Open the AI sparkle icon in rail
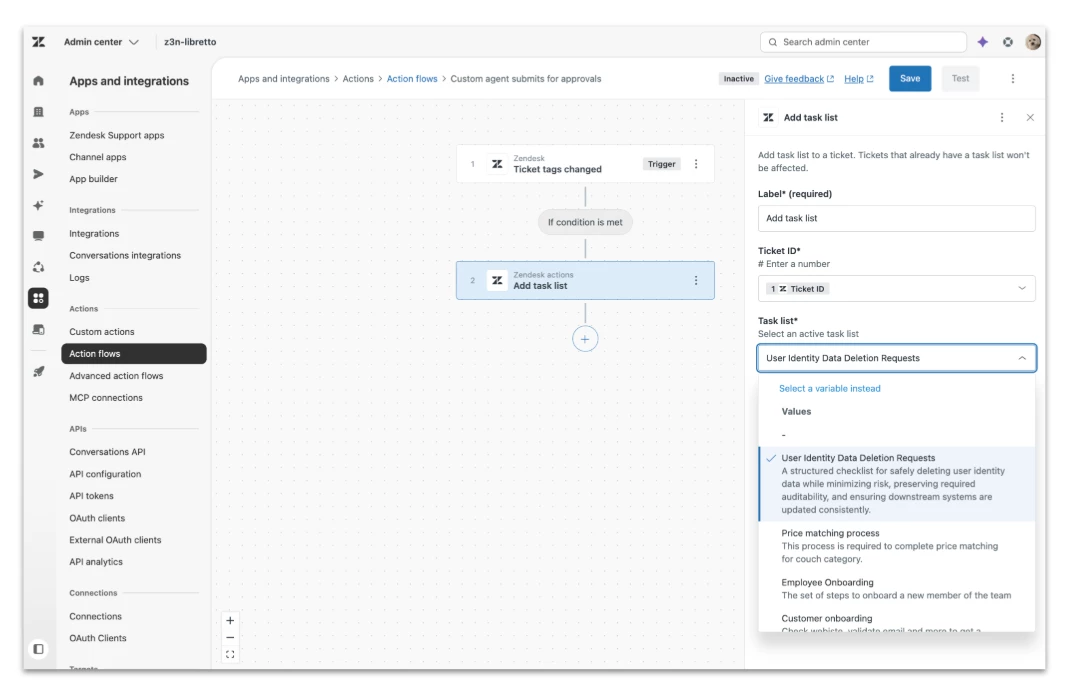Image resolution: width=1072 pixels, height=698 pixels. pos(38,205)
